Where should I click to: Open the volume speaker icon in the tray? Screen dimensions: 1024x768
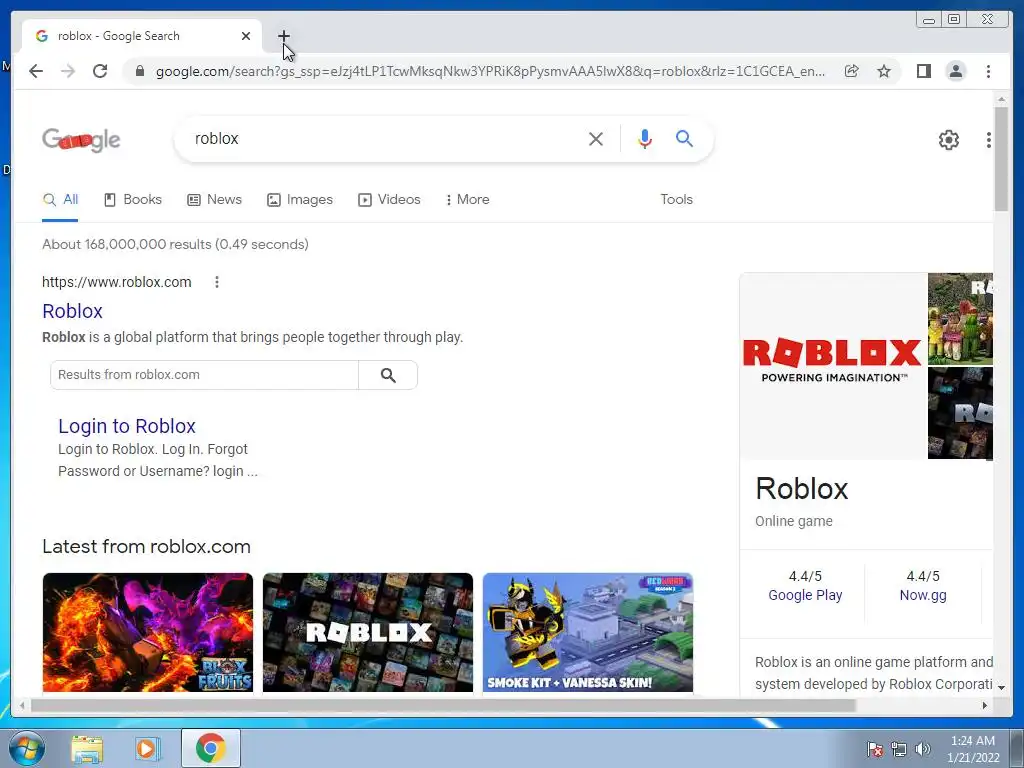pyautogui.click(x=923, y=749)
